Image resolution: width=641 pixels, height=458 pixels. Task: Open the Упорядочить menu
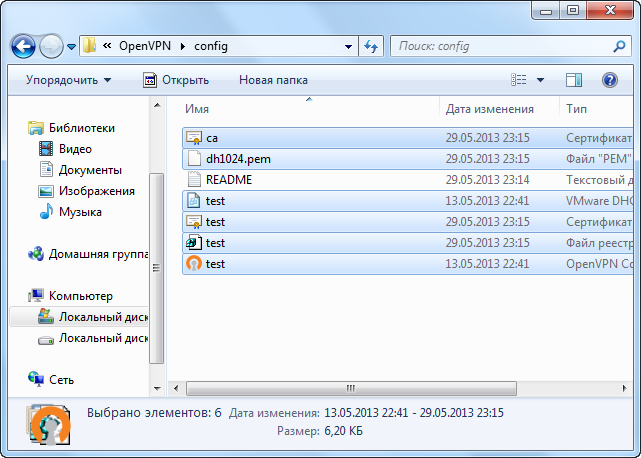(x=68, y=80)
